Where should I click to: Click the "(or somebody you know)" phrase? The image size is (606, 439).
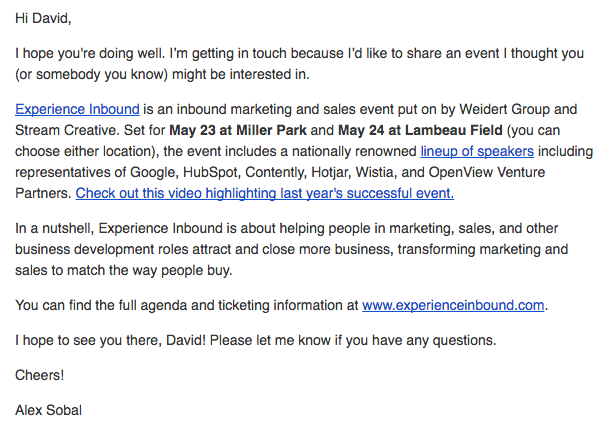tap(91, 74)
